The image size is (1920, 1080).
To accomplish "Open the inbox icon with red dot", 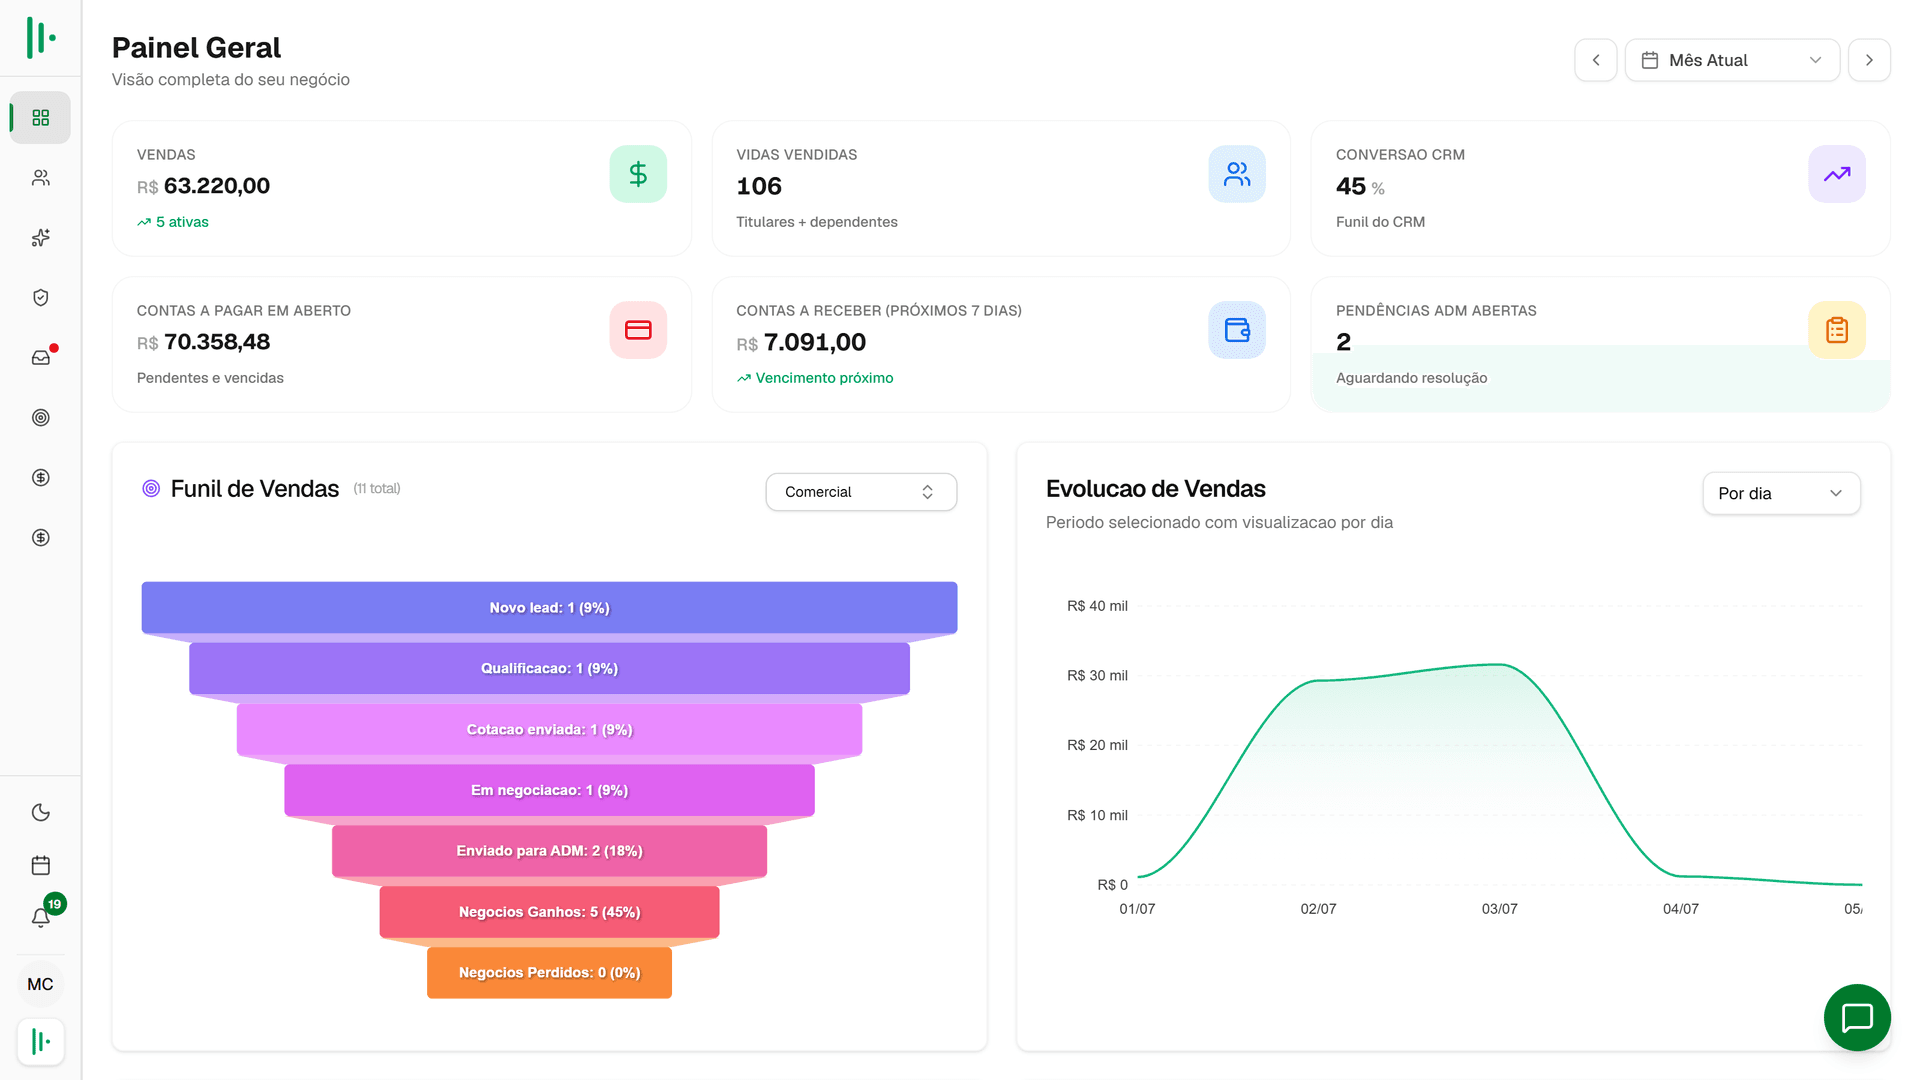I will tap(40, 358).
